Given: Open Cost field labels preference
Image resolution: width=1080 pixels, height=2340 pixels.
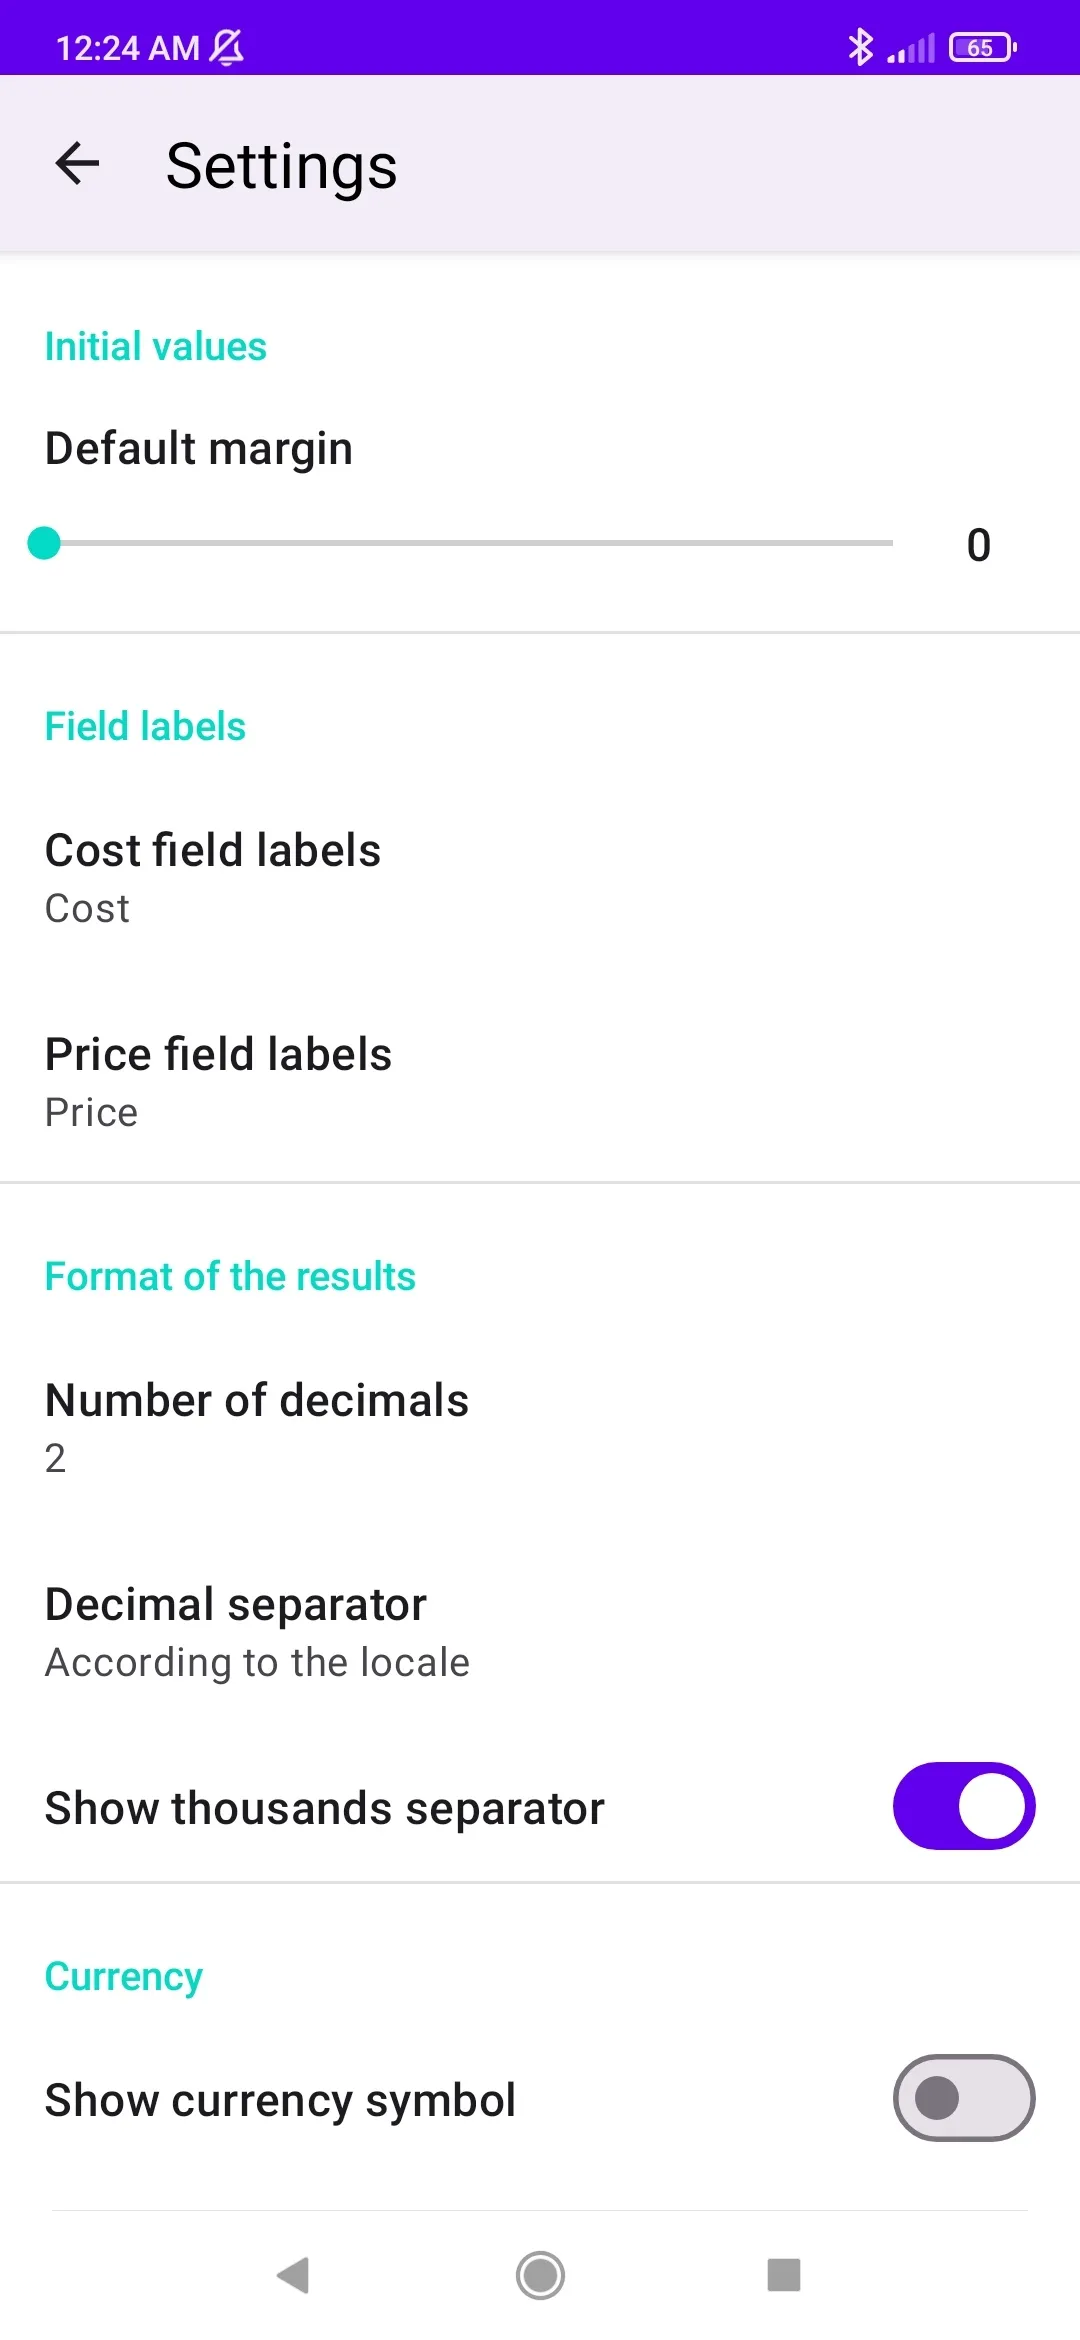Looking at the screenshot, I should click(x=540, y=878).
